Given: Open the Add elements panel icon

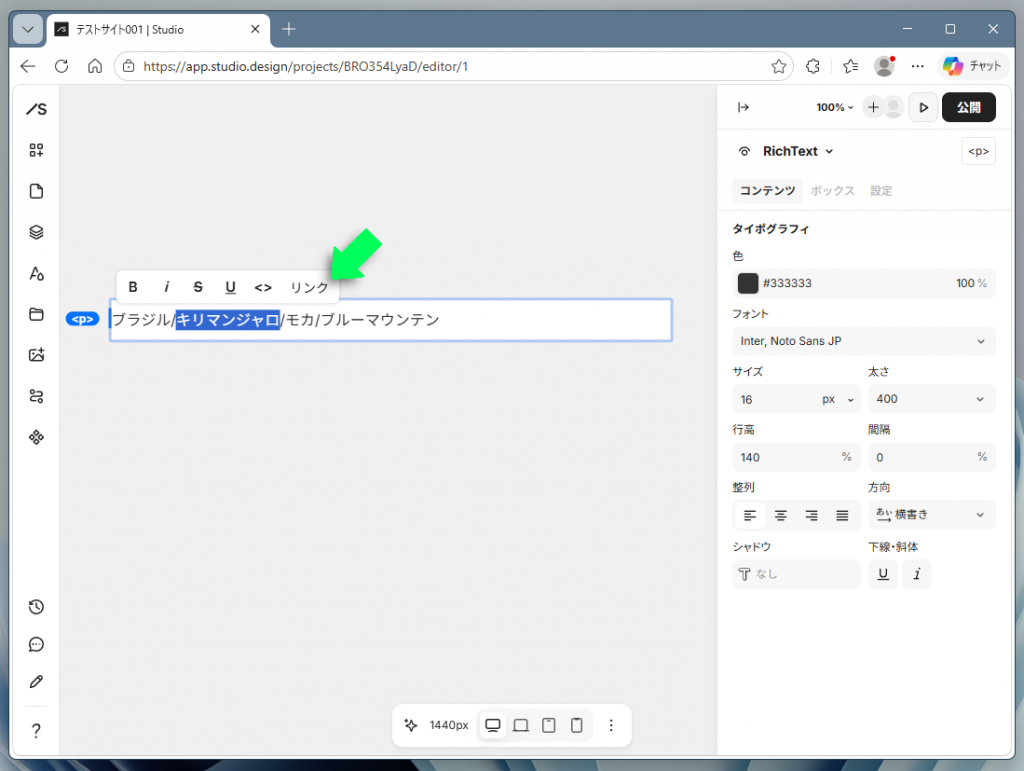Looking at the screenshot, I should click(37, 150).
